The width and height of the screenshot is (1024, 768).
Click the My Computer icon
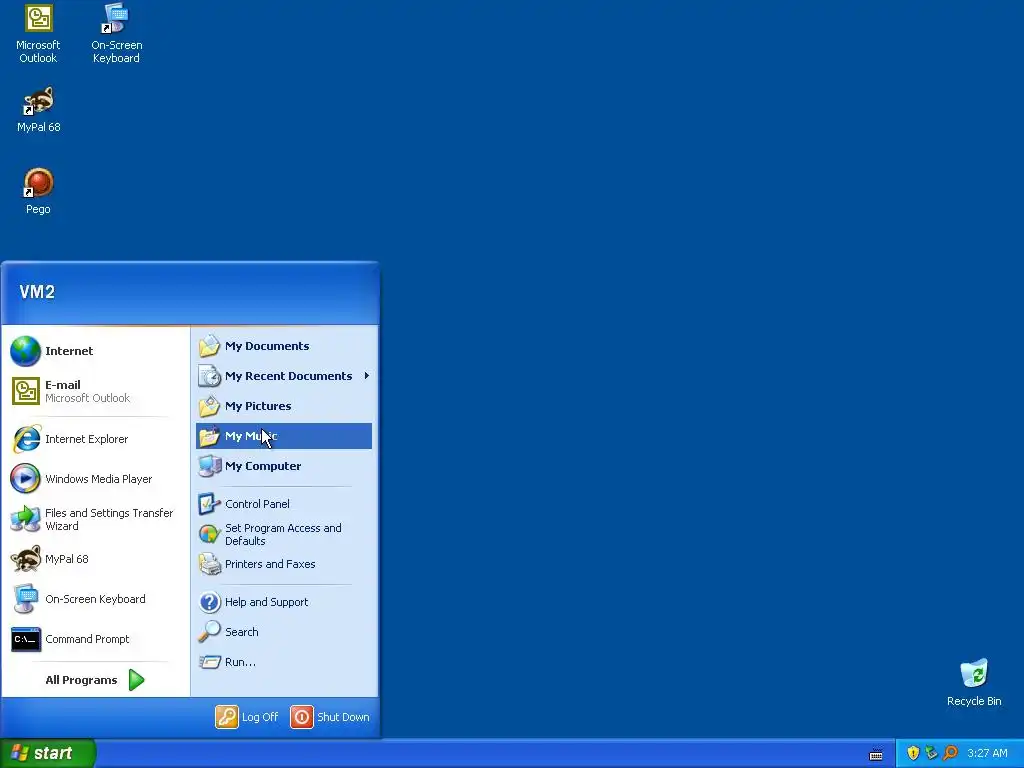(x=210, y=466)
